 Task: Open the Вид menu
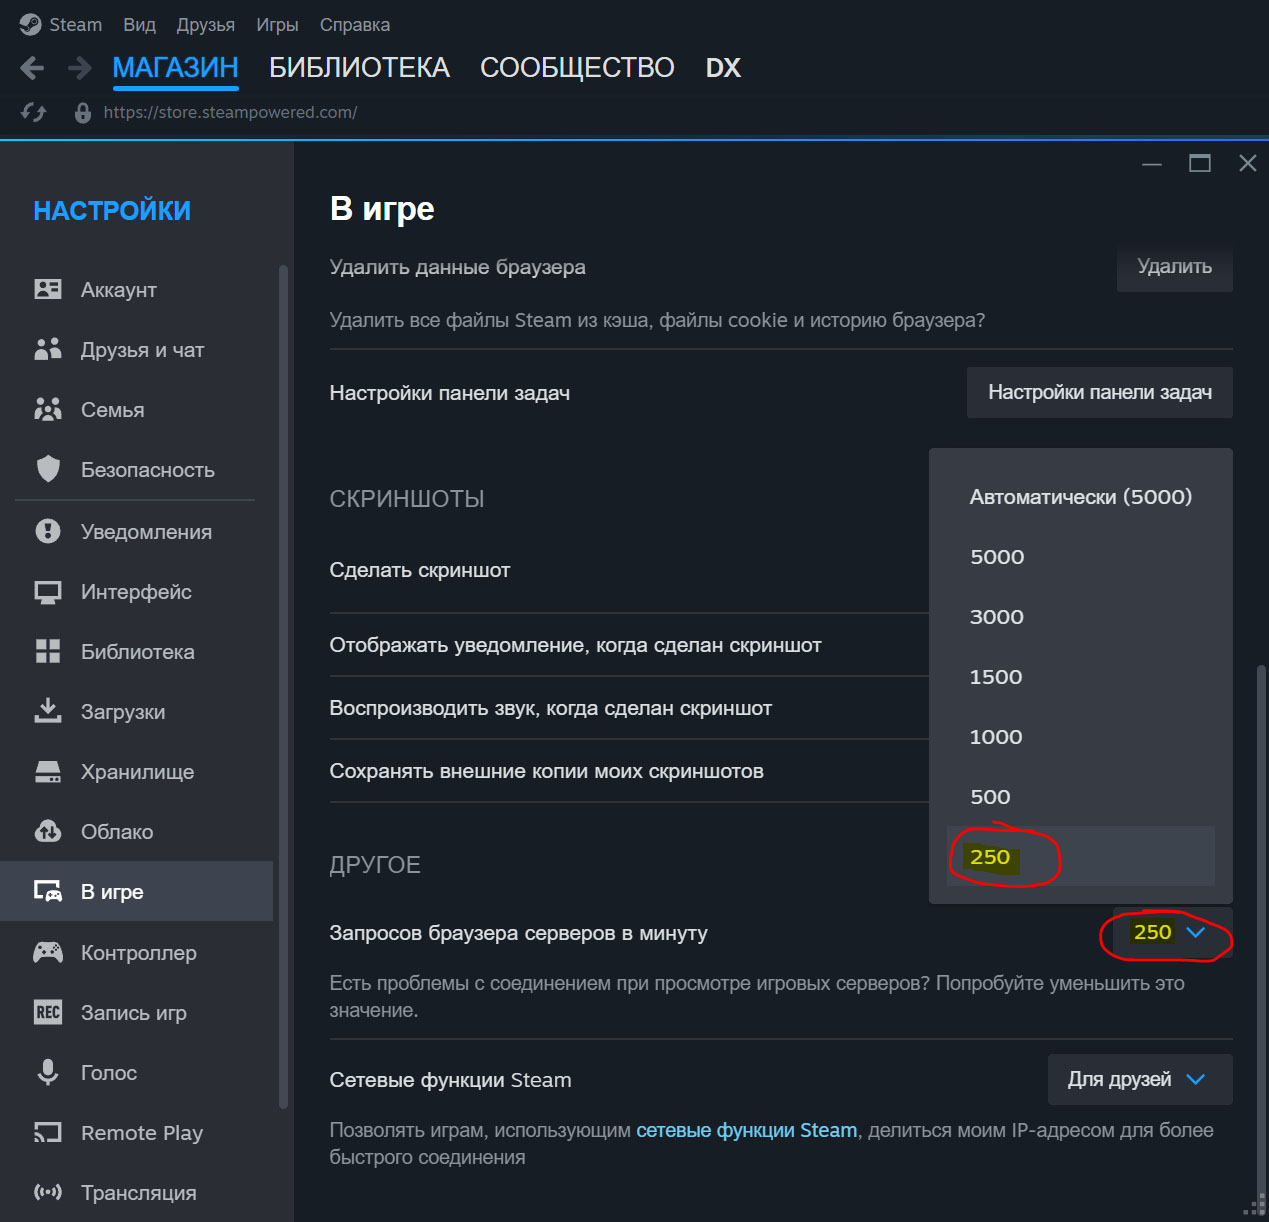(139, 25)
